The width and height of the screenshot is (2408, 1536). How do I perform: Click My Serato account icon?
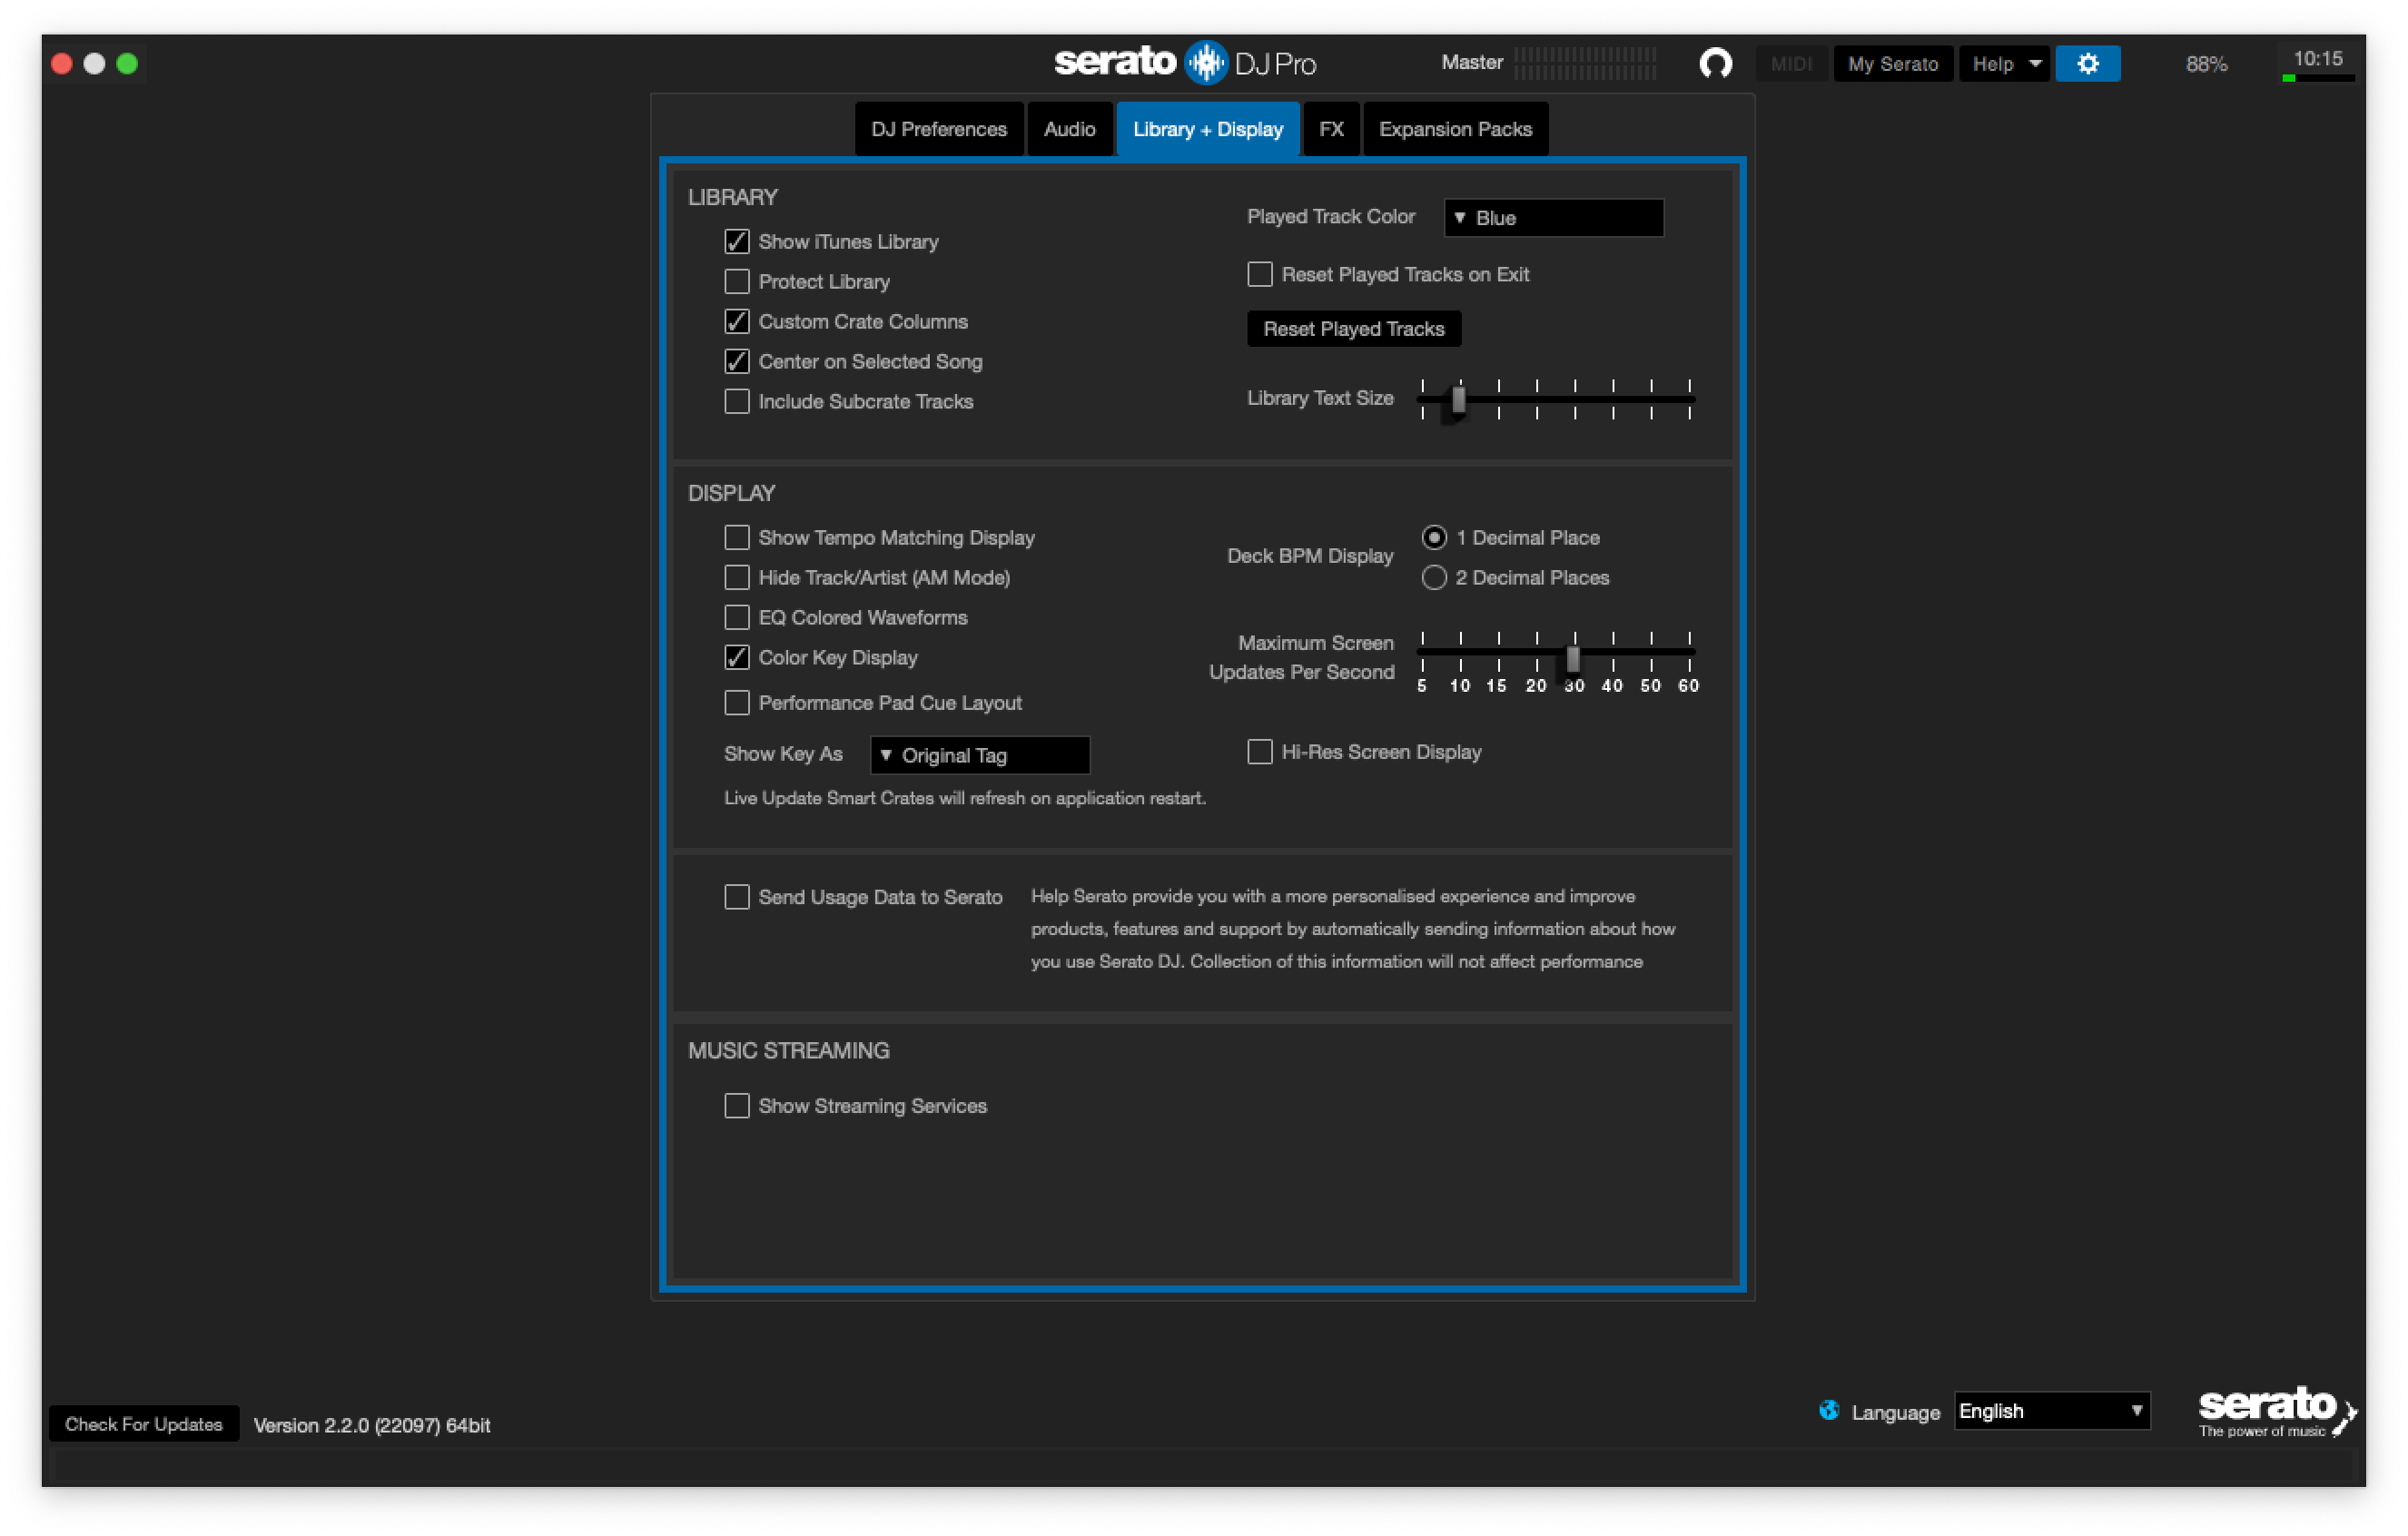1894,62
